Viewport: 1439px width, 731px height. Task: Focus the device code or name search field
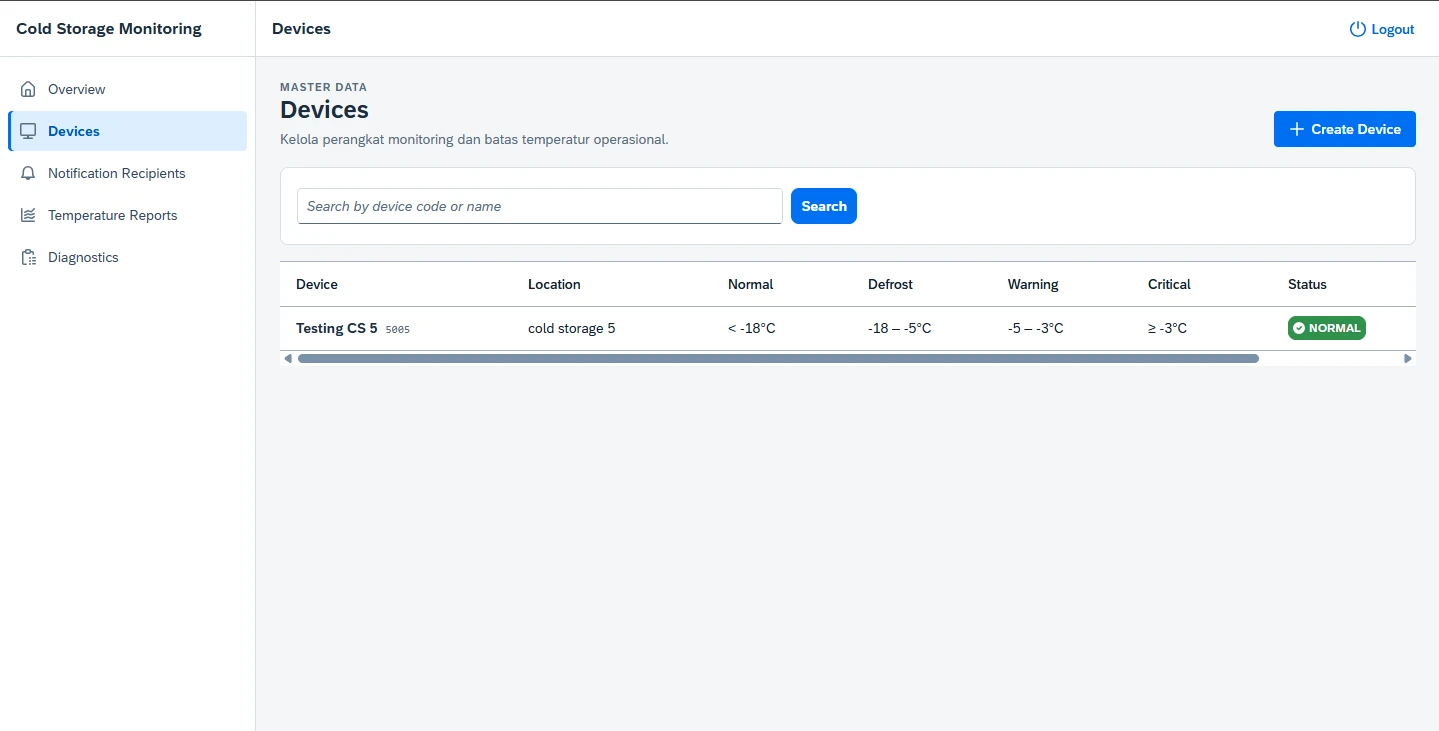(540, 206)
